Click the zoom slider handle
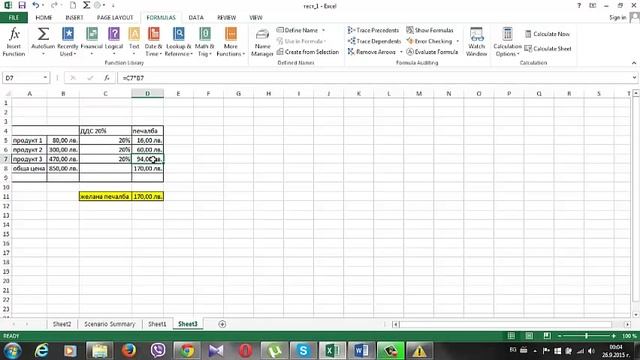This screenshot has width=640, height=360. click(x=587, y=336)
